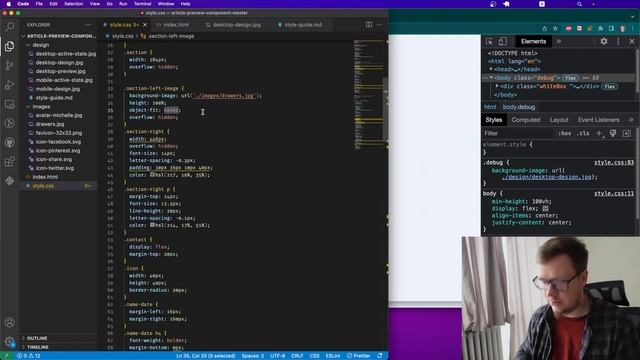Image resolution: width=640 pixels, height=360 pixels.
Task: Open the Explorer view in activity bar
Action: [9, 46]
